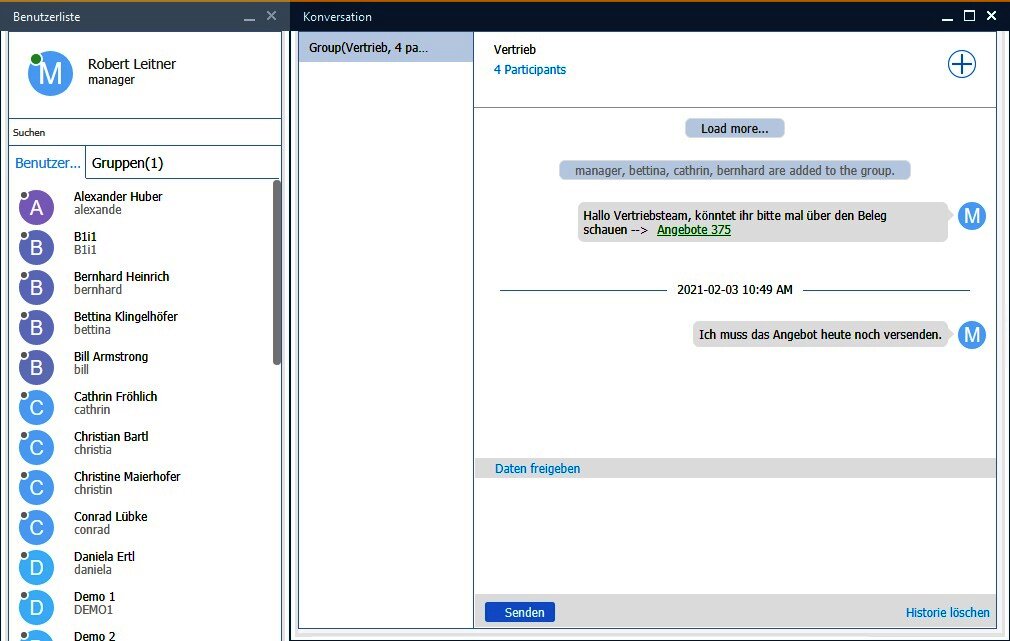Viewport: 1010px width, 641px height.
Task: Click the Daten freigeben link
Action: click(x=537, y=468)
